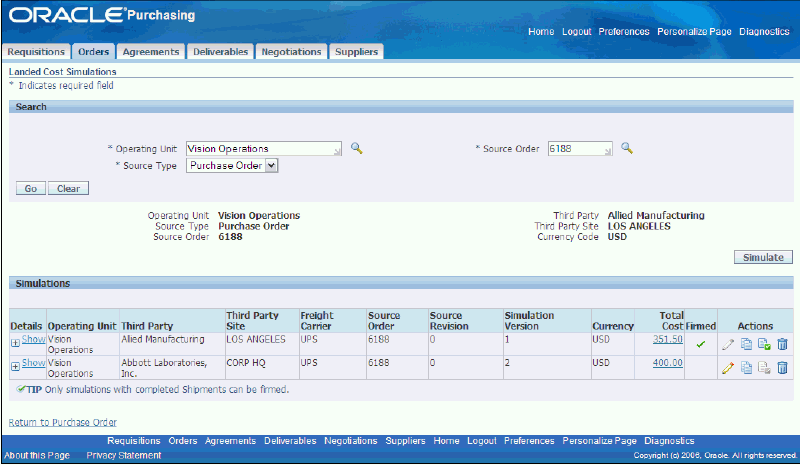Click Preferences in the footer

coord(529,440)
